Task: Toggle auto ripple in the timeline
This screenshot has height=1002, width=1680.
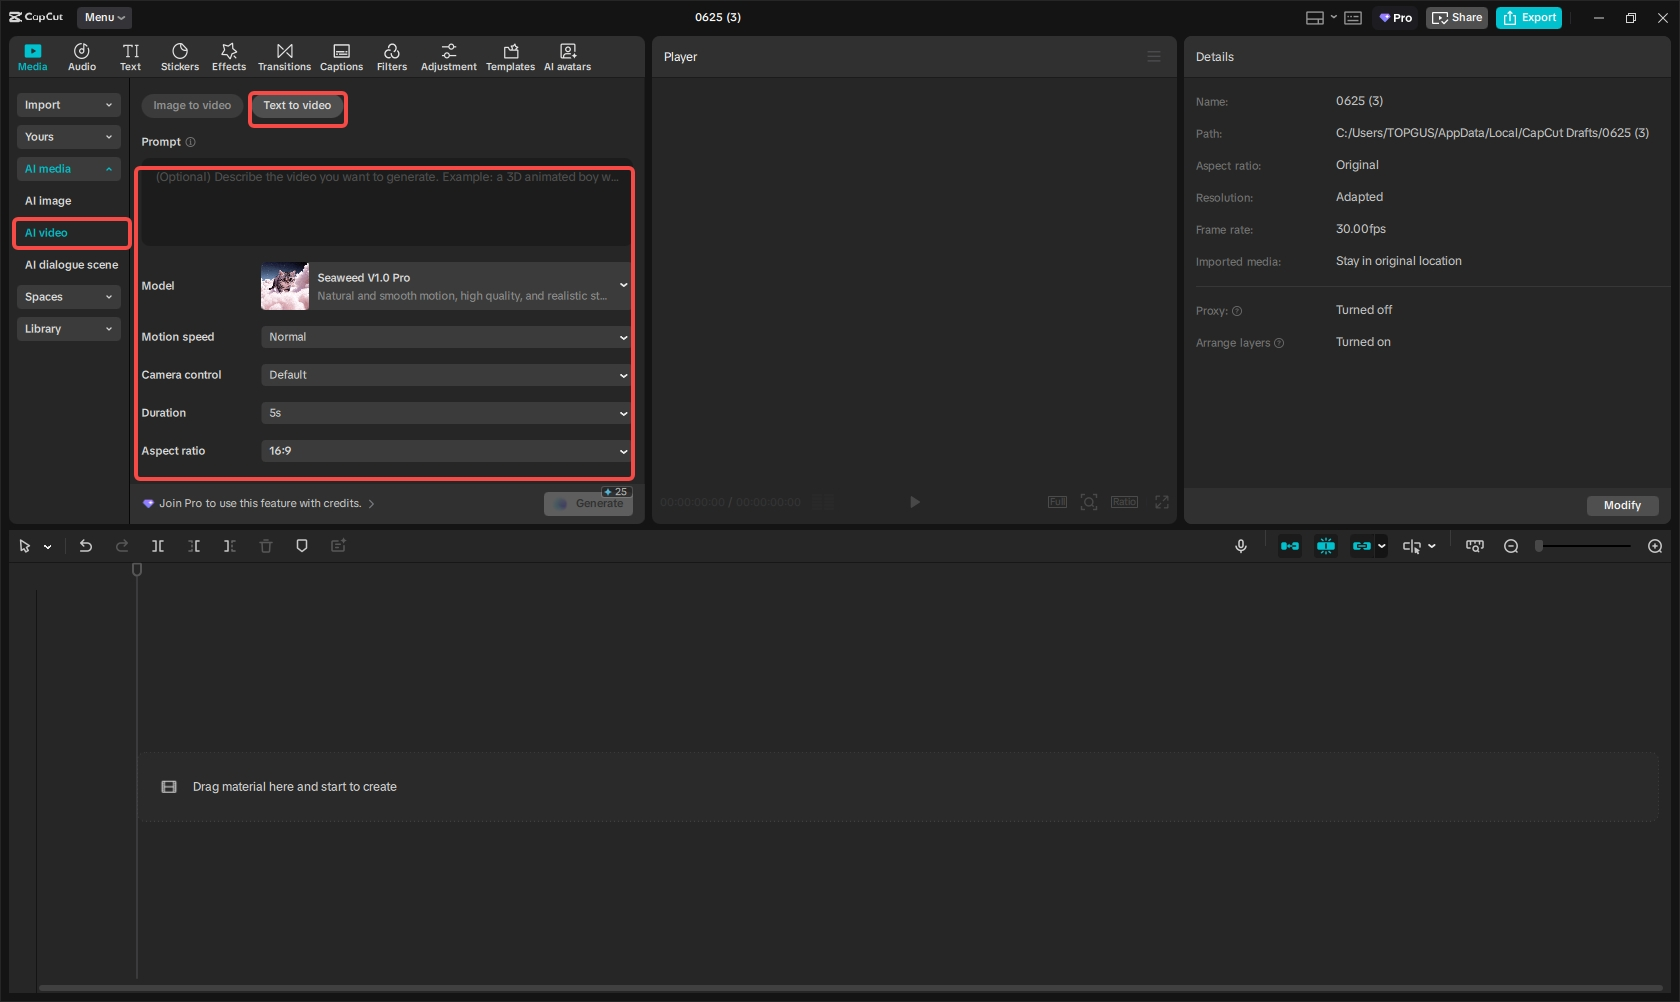Action: click(1289, 546)
